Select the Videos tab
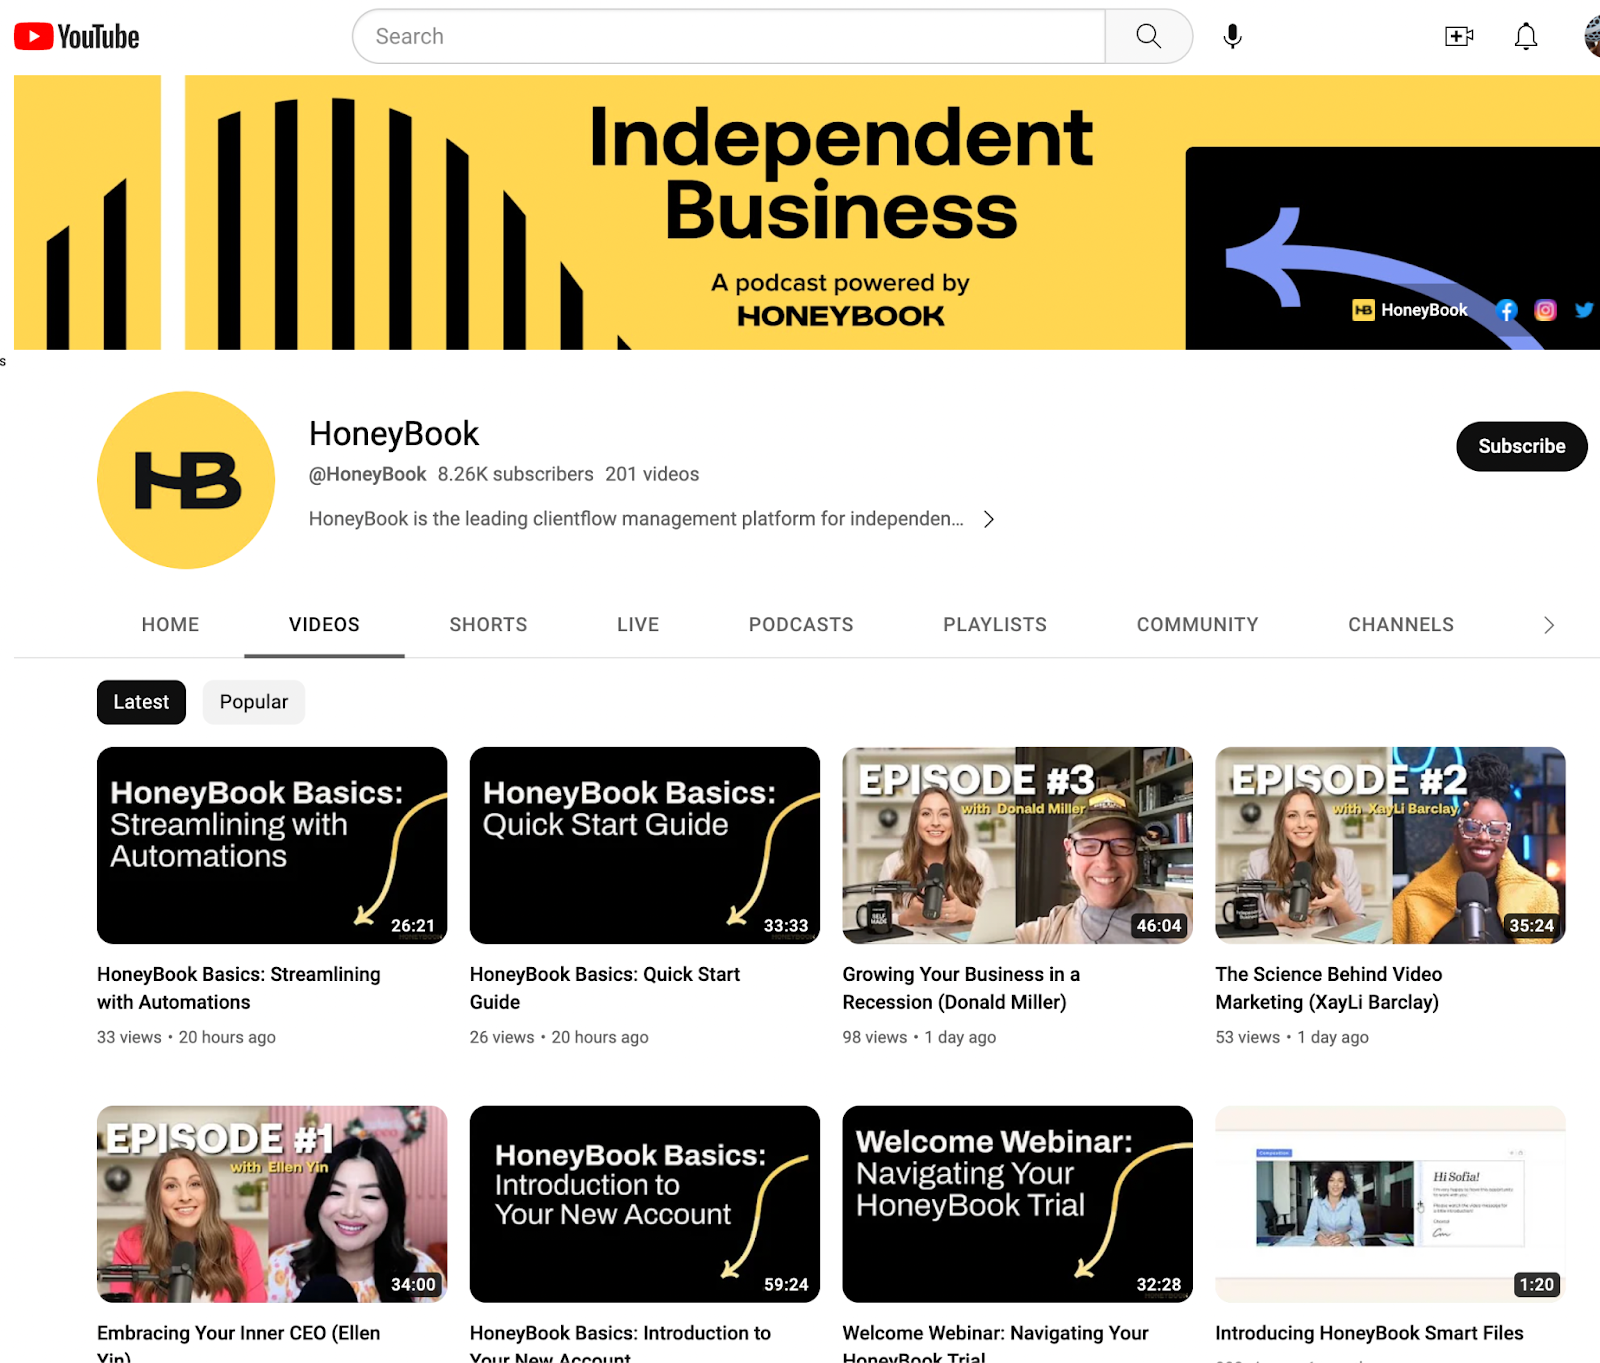Viewport: 1600px width, 1363px height. [x=324, y=625]
